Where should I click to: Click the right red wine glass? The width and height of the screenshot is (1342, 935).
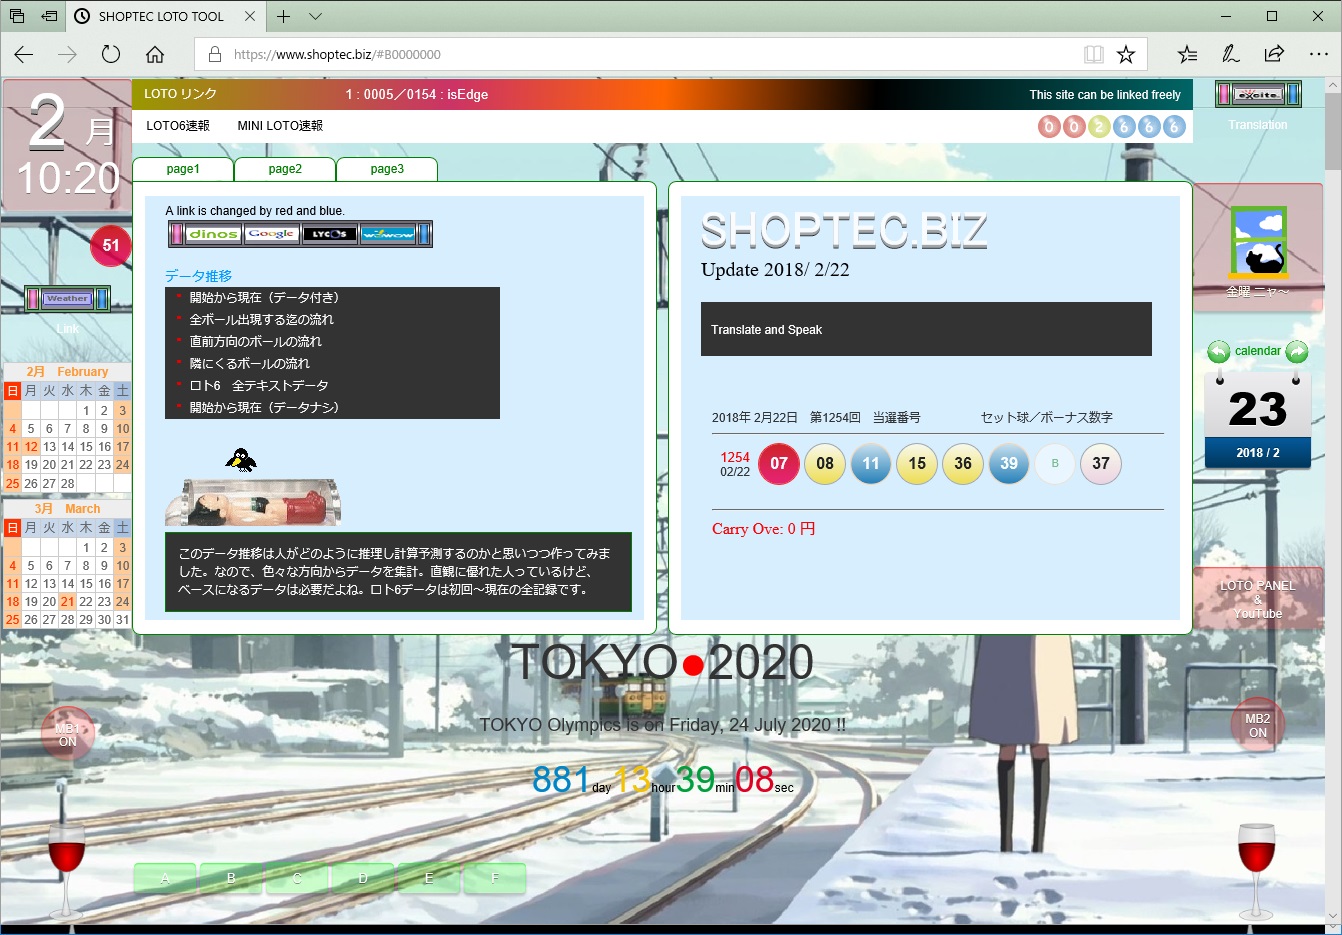click(1256, 871)
